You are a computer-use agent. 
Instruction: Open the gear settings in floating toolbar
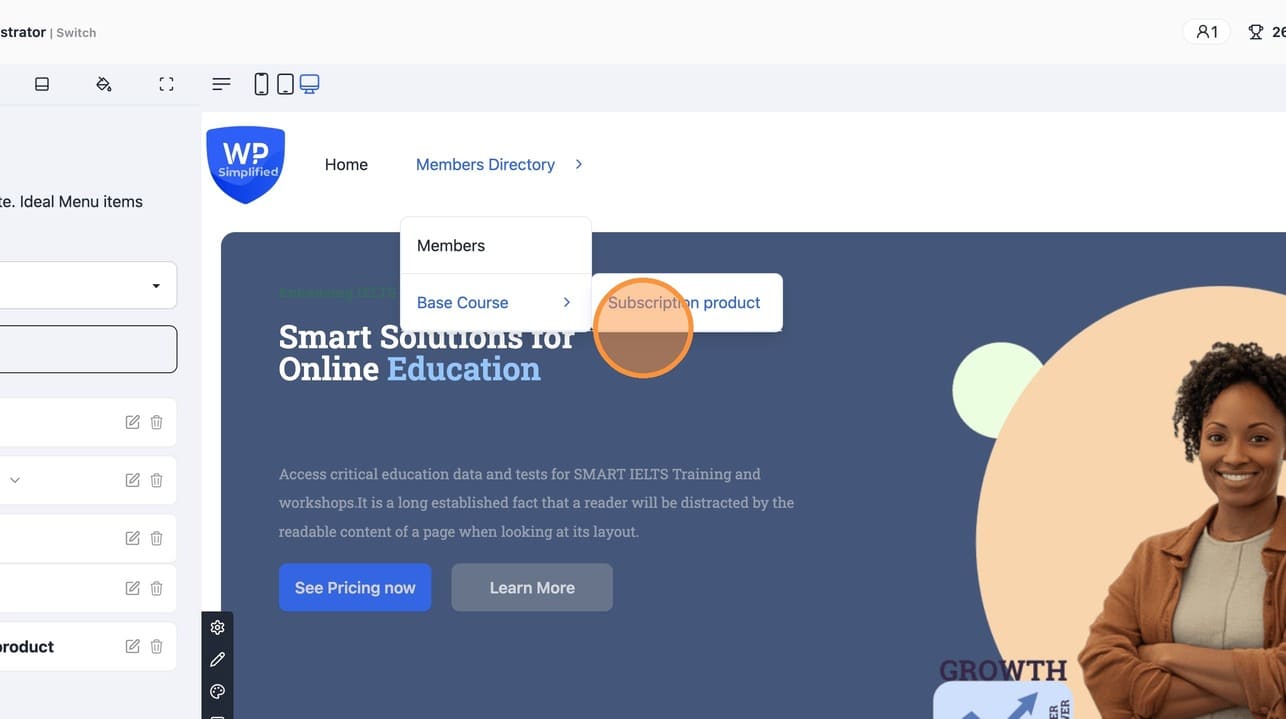[x=217, y=627]
